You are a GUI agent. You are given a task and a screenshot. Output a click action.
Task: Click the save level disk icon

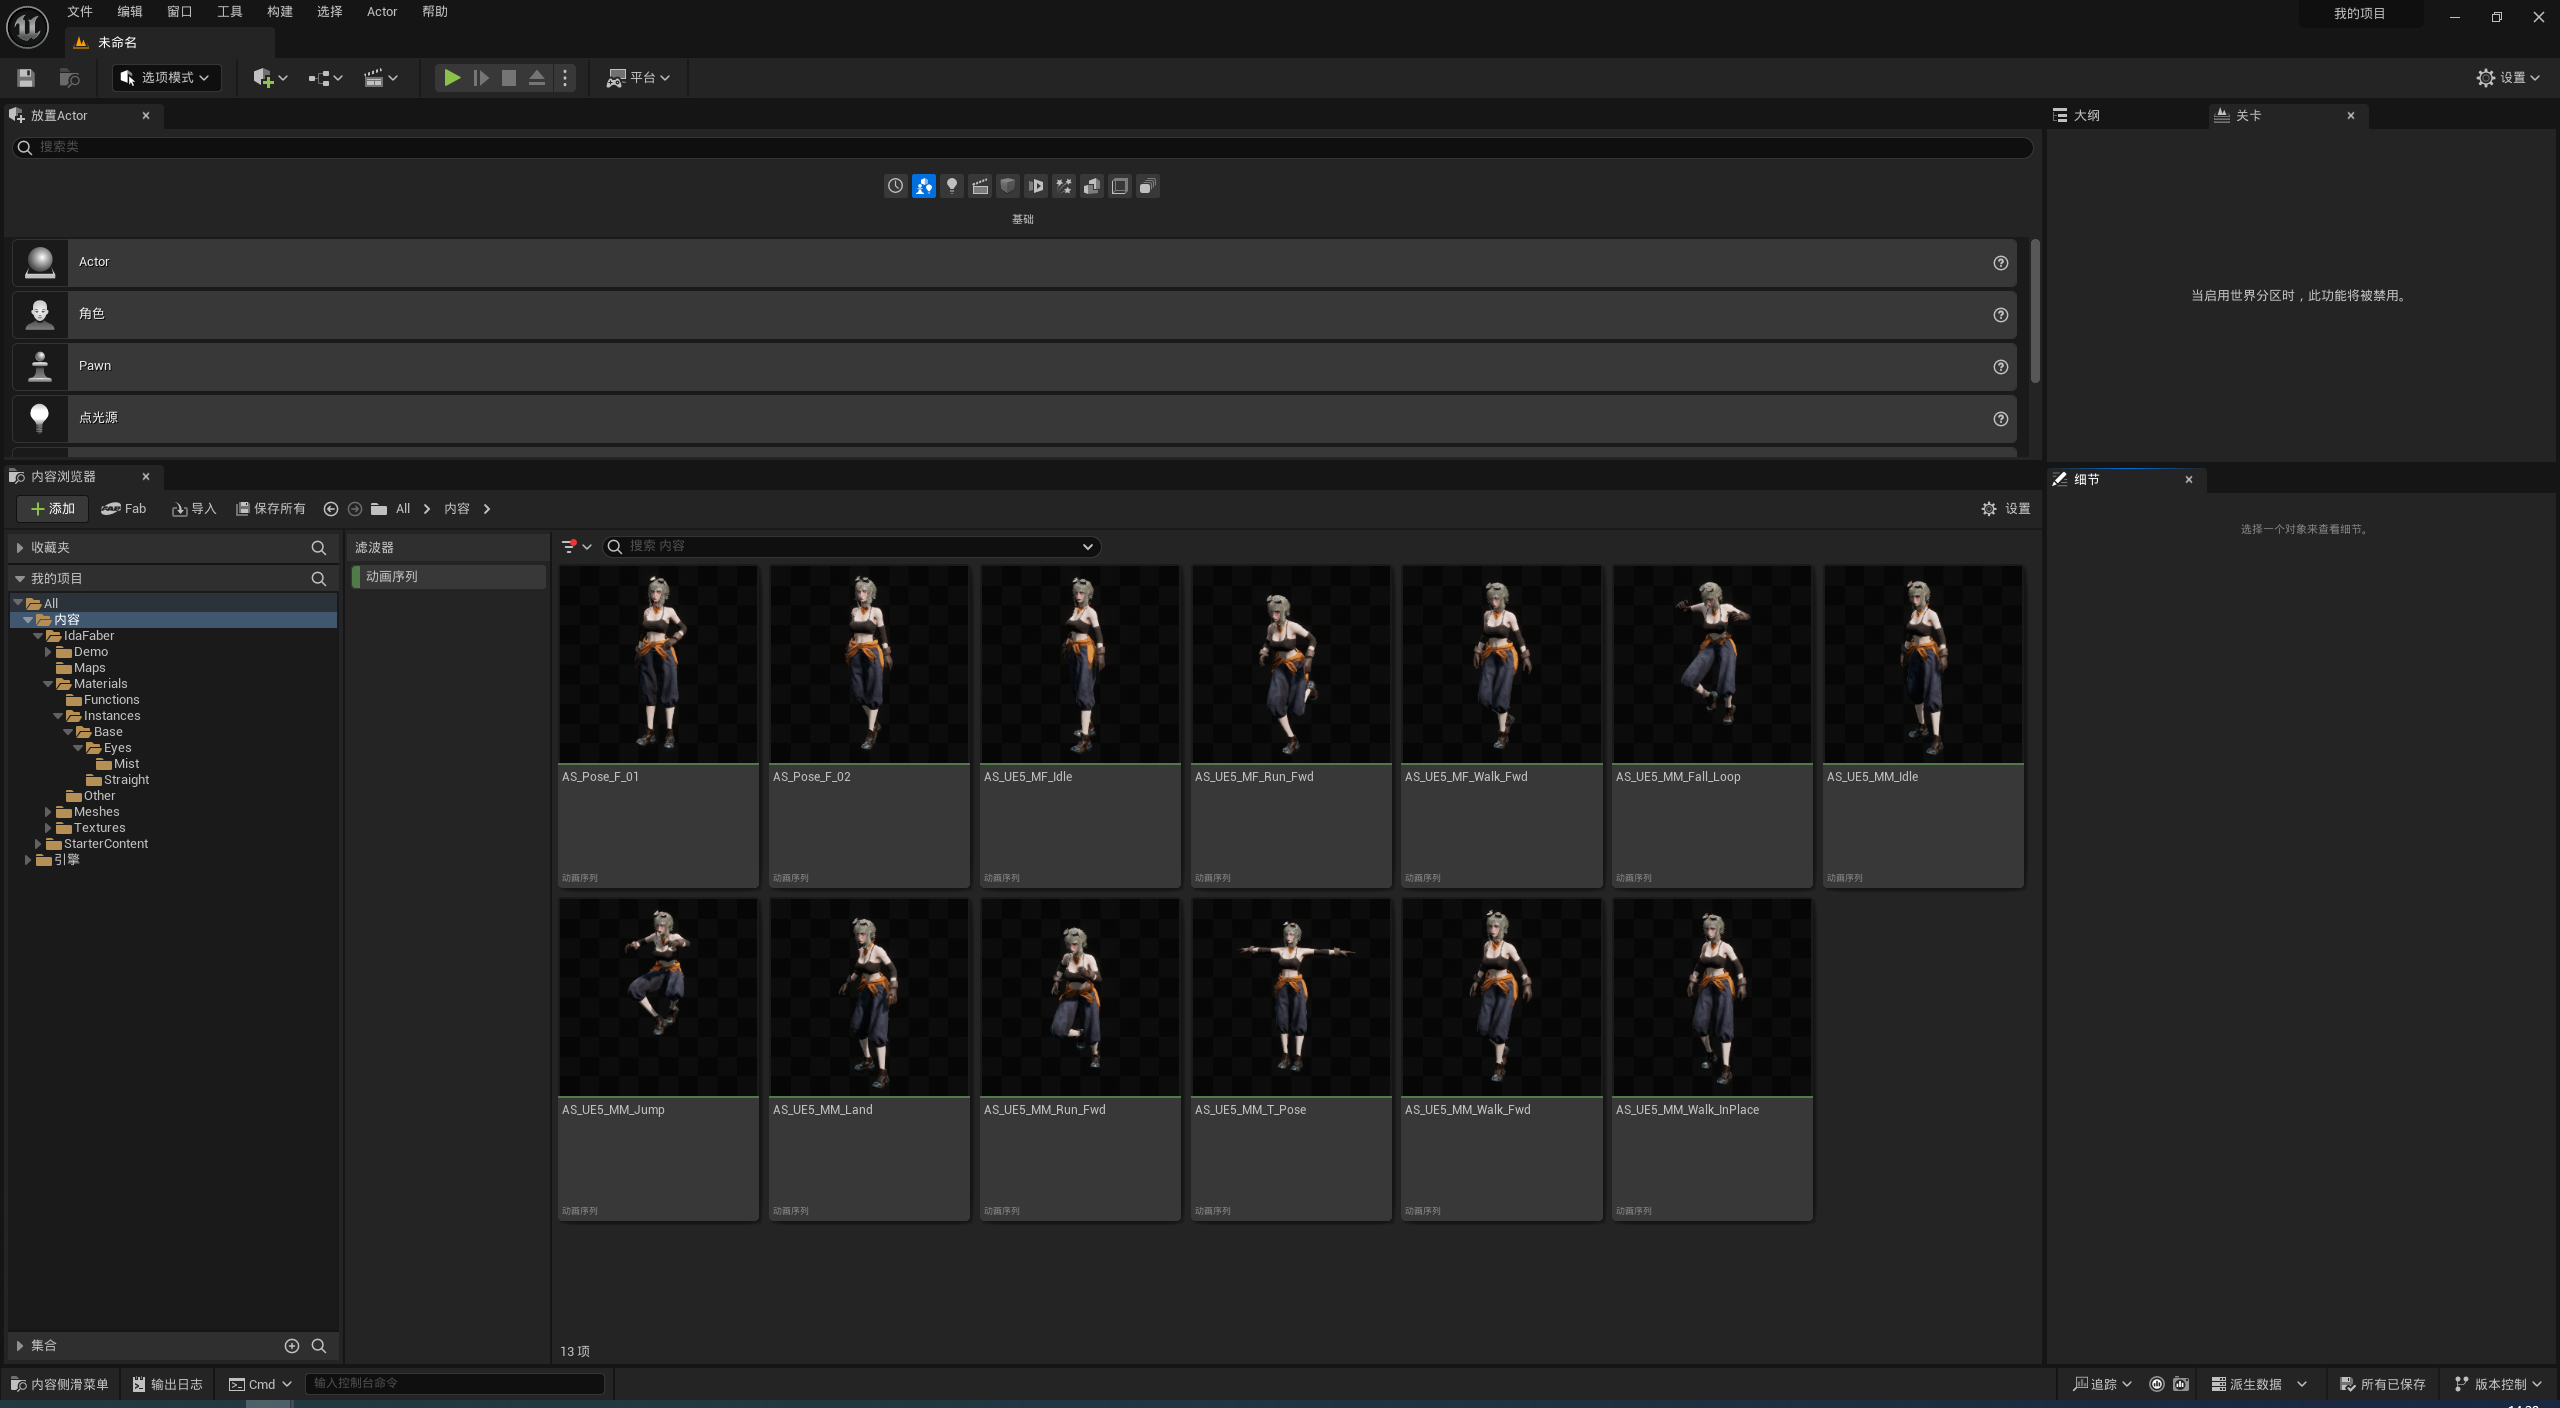(x=26, y=78)
